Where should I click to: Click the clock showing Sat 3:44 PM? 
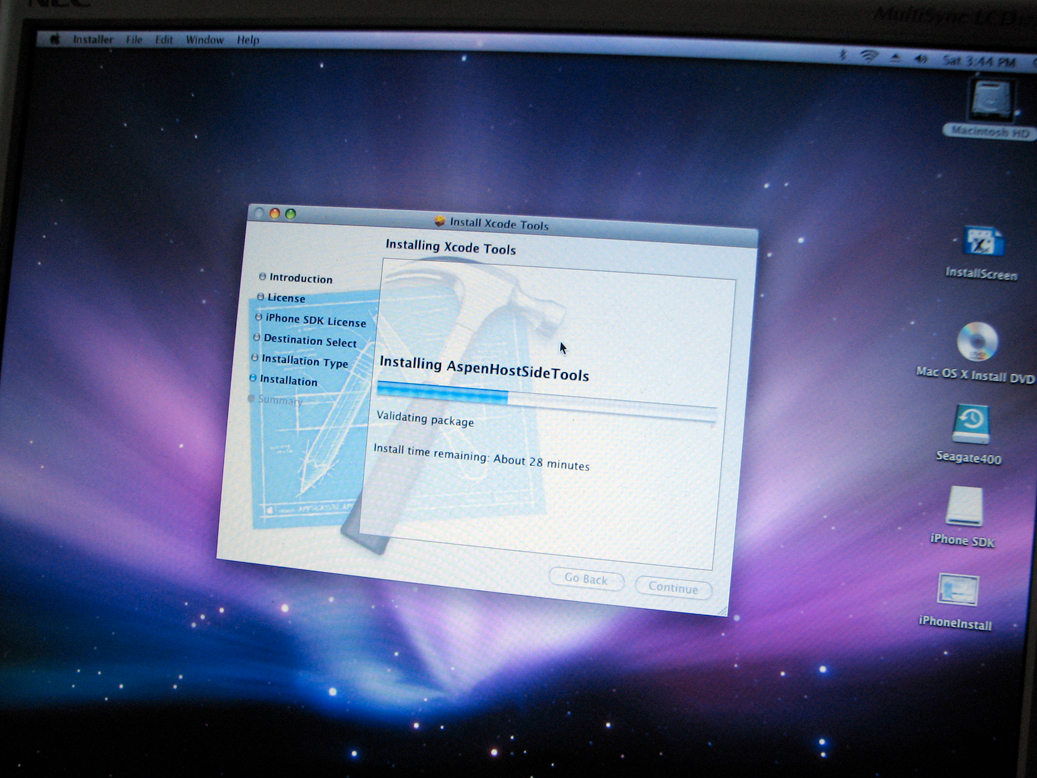click(x=979, y=62)
